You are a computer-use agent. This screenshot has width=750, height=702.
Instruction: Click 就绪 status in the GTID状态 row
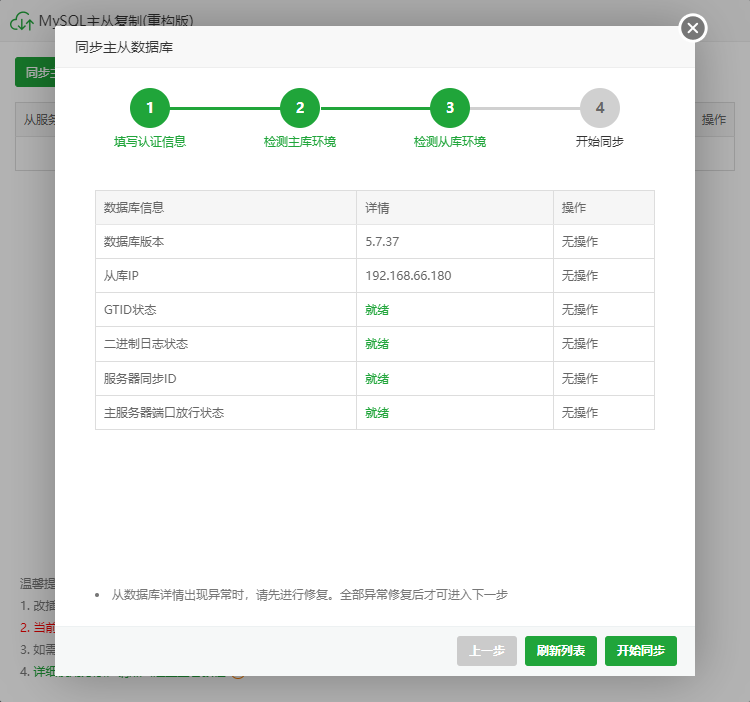tap(377, 310)
